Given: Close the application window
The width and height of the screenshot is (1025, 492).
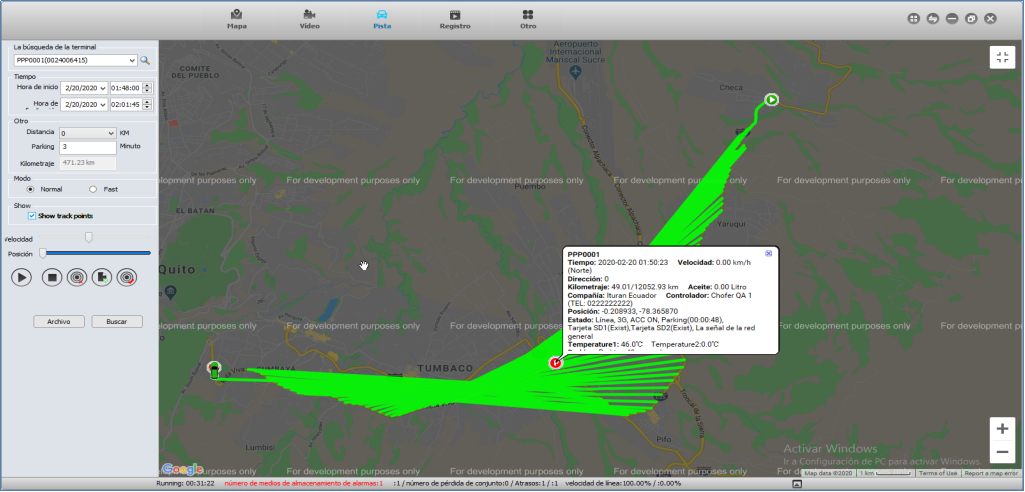Looking at the screenshot, I should 990,19.
